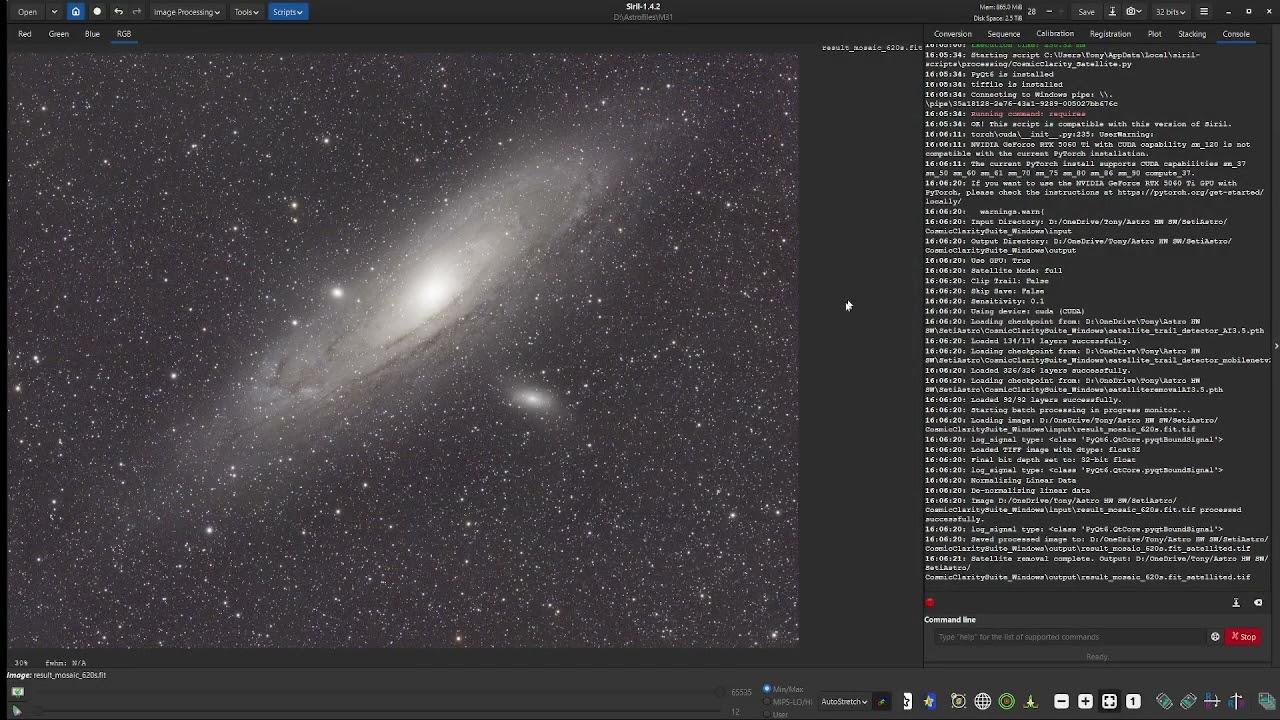Click the M31 galaxy image preview
Screen dimensions: 1280x720
(403, 350)
